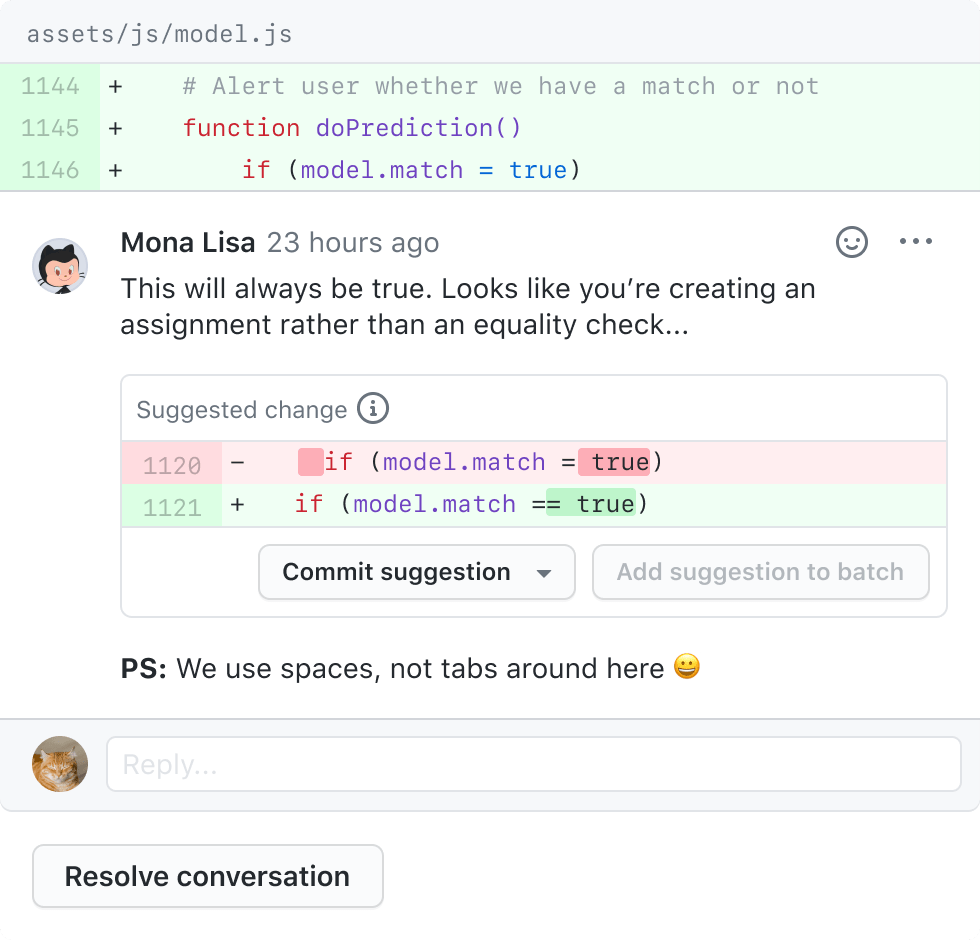The image size is (980, 940).
Task: Click the Resolve conversation button
Action: [207, 876]
